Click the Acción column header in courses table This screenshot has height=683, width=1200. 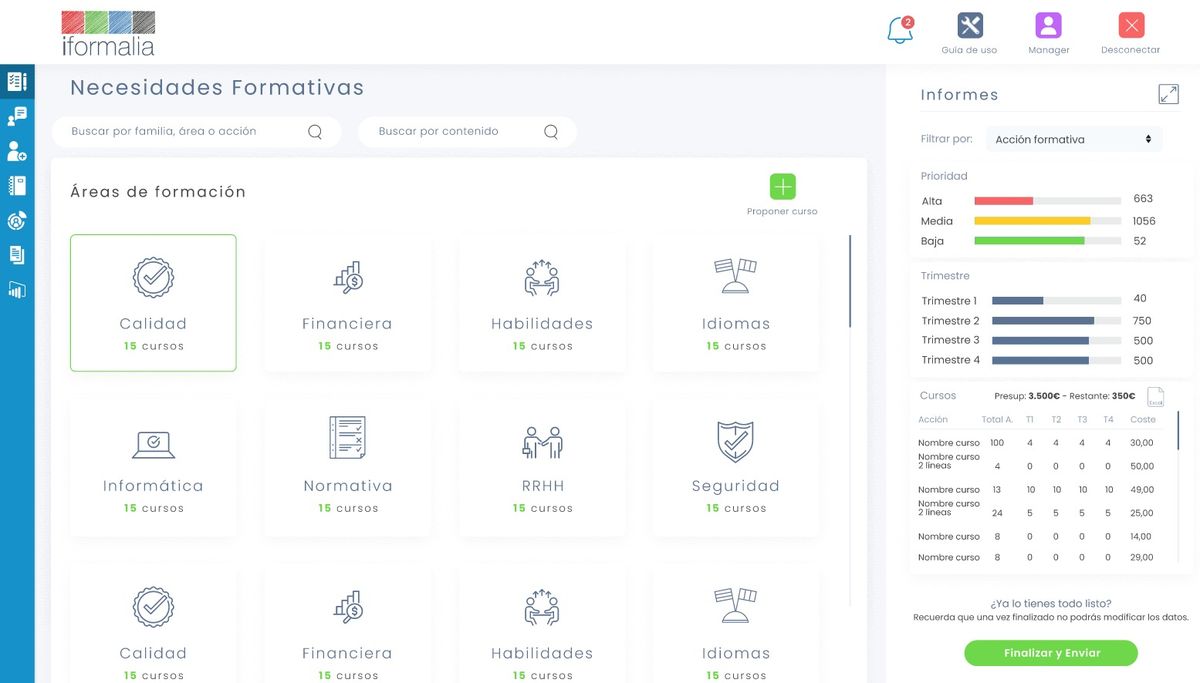point(933,420)
